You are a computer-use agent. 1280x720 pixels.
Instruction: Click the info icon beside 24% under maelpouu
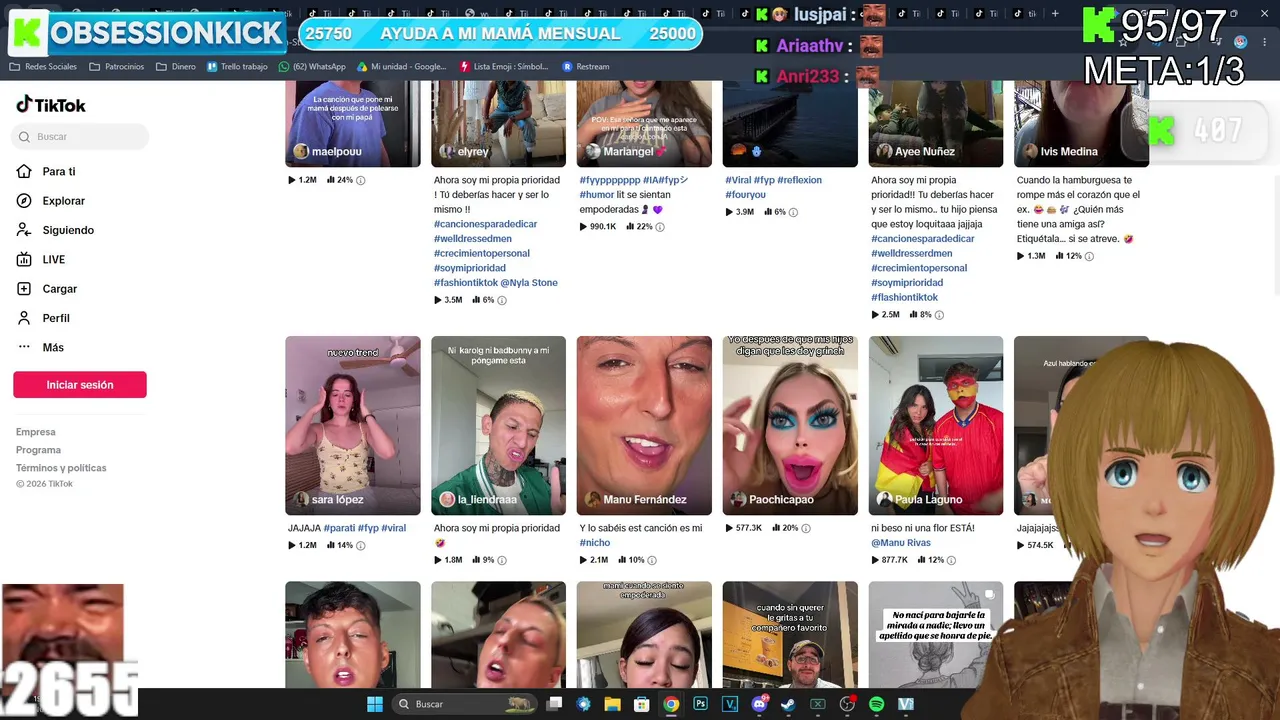tap(361, 180)
